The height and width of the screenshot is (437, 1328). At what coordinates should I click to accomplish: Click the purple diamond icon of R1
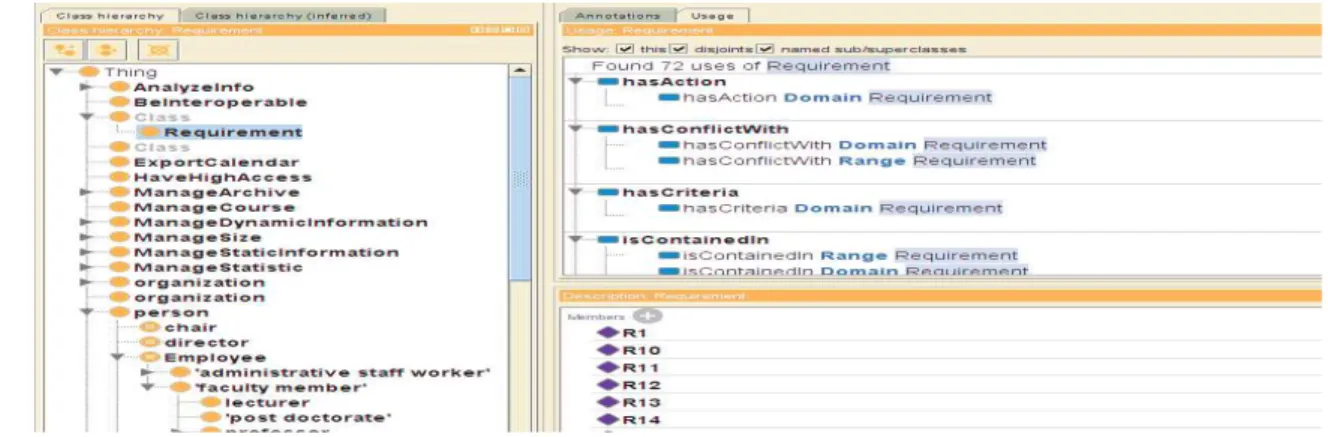(x=608, y=333)
